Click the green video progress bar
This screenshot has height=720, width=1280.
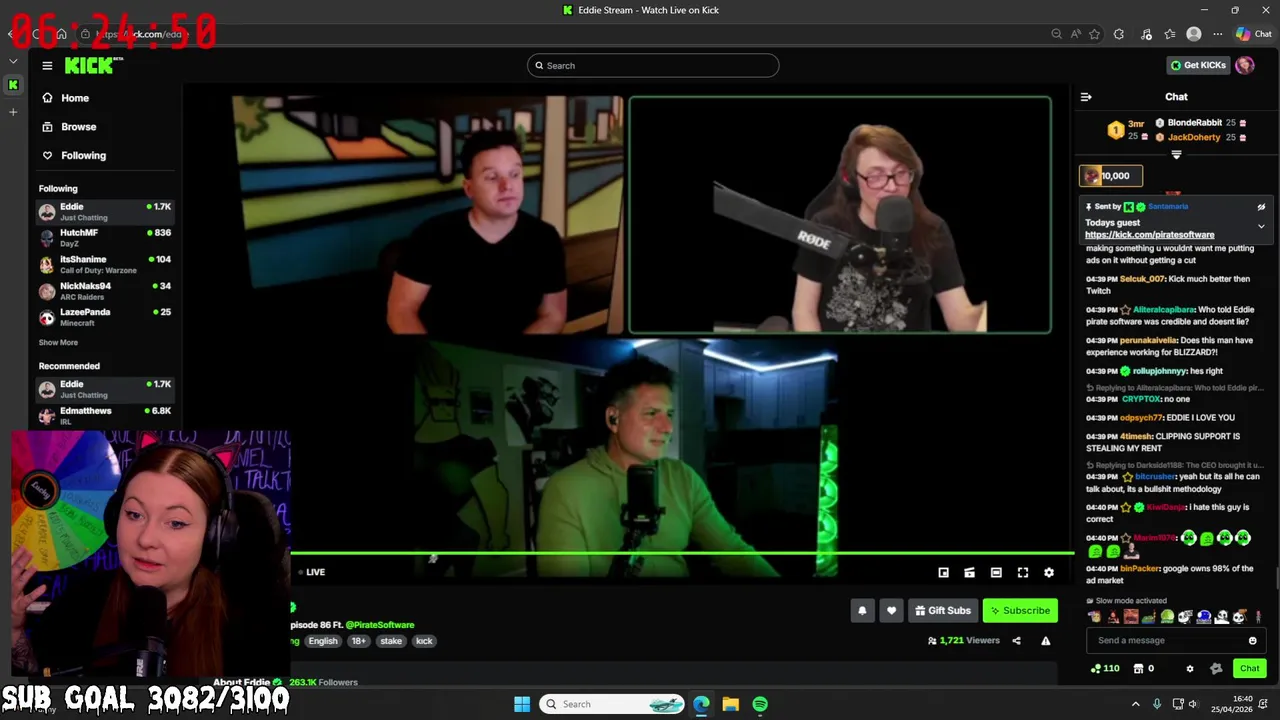(x=682, y=553)
